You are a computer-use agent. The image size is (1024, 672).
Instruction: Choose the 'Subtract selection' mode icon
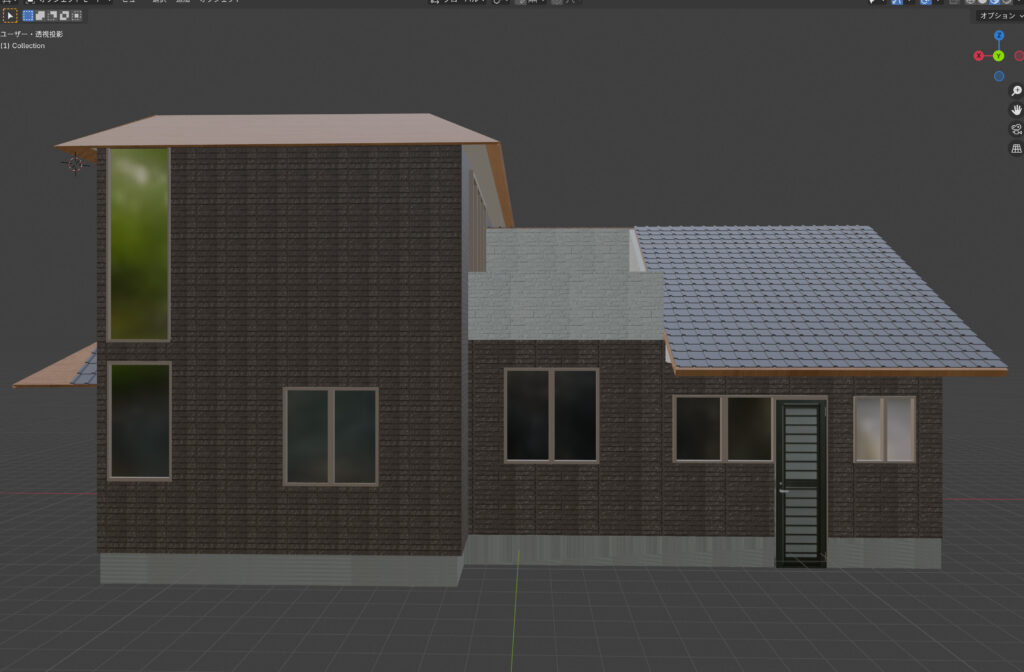pyautogui.click(x=52, y=16)
